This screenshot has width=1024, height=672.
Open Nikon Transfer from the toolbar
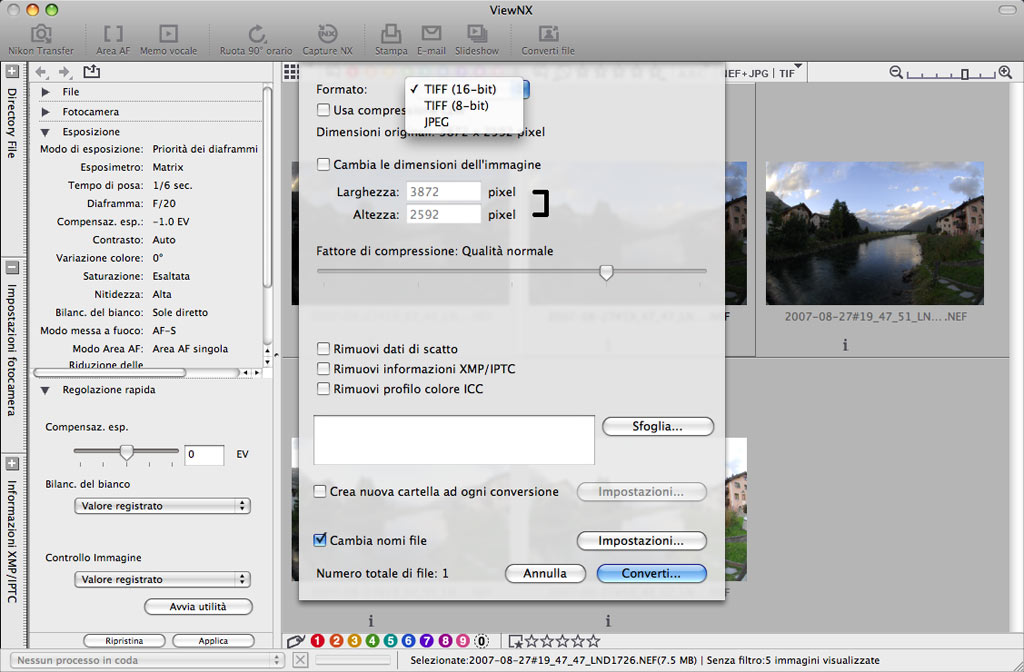(40, 40)
